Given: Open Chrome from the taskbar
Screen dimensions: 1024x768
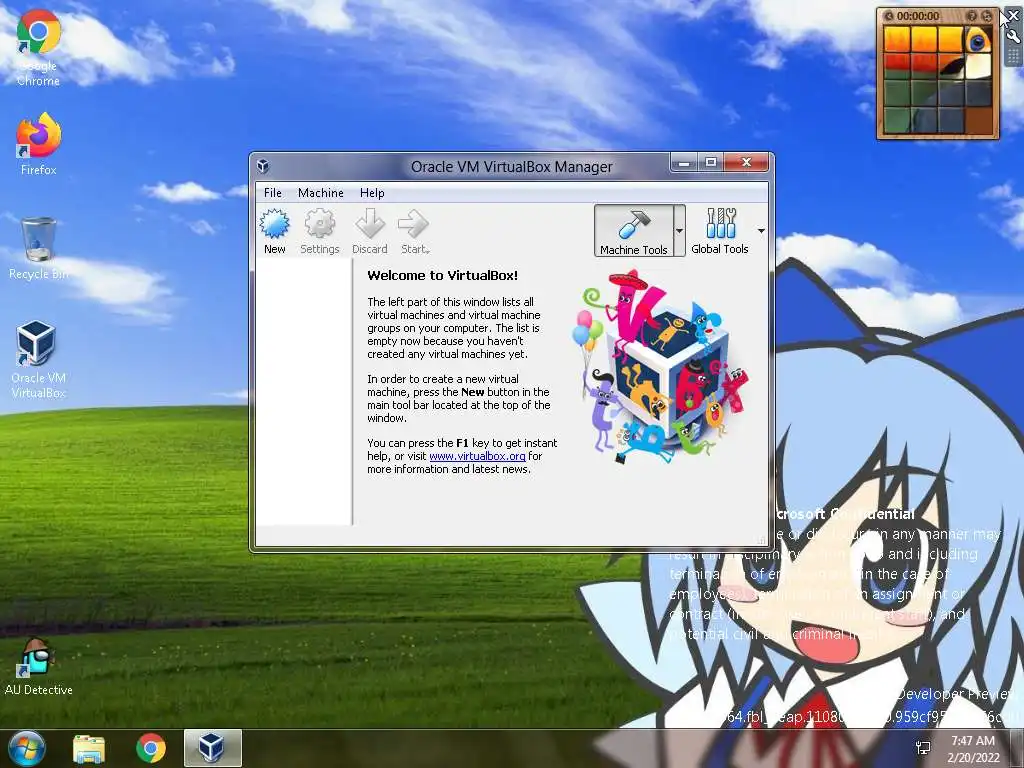Looking at the screenshot, I should (151, 748).
